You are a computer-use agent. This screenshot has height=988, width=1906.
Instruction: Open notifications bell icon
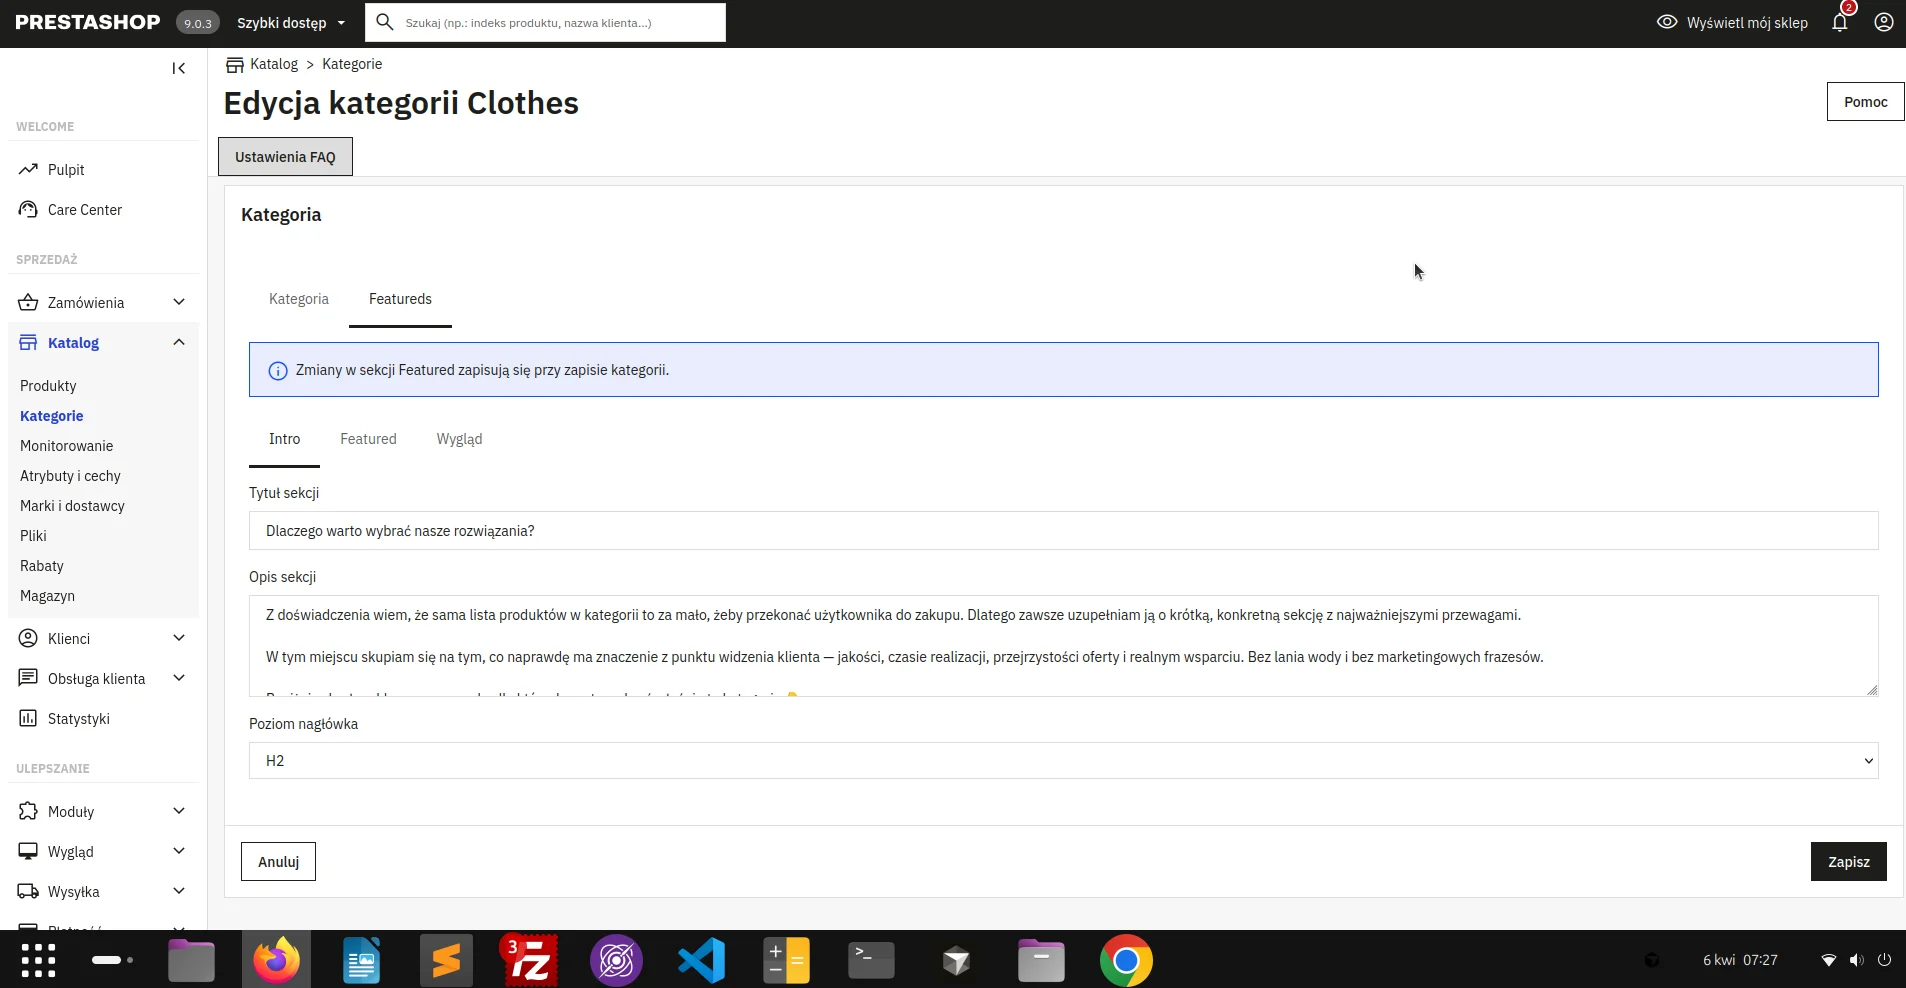point(1840,22)
